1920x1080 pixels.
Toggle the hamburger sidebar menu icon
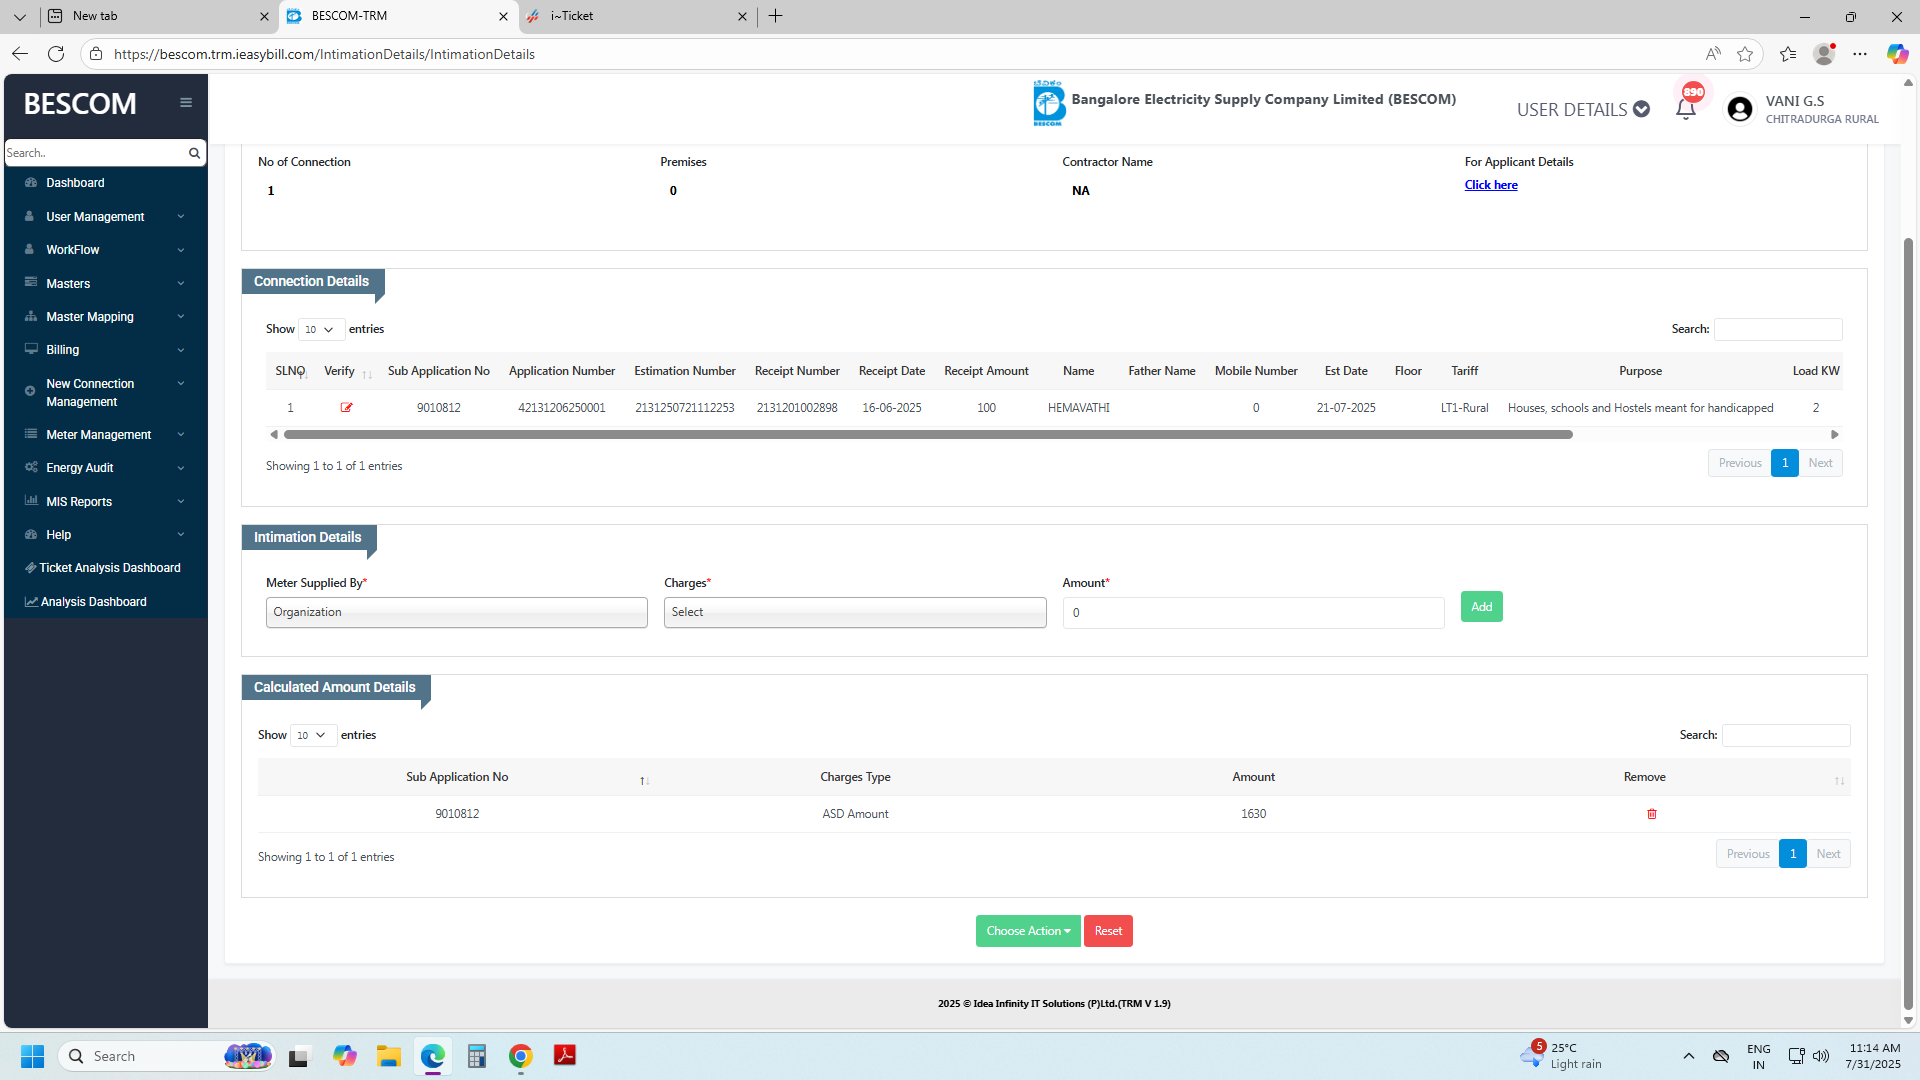click(186, 103)
